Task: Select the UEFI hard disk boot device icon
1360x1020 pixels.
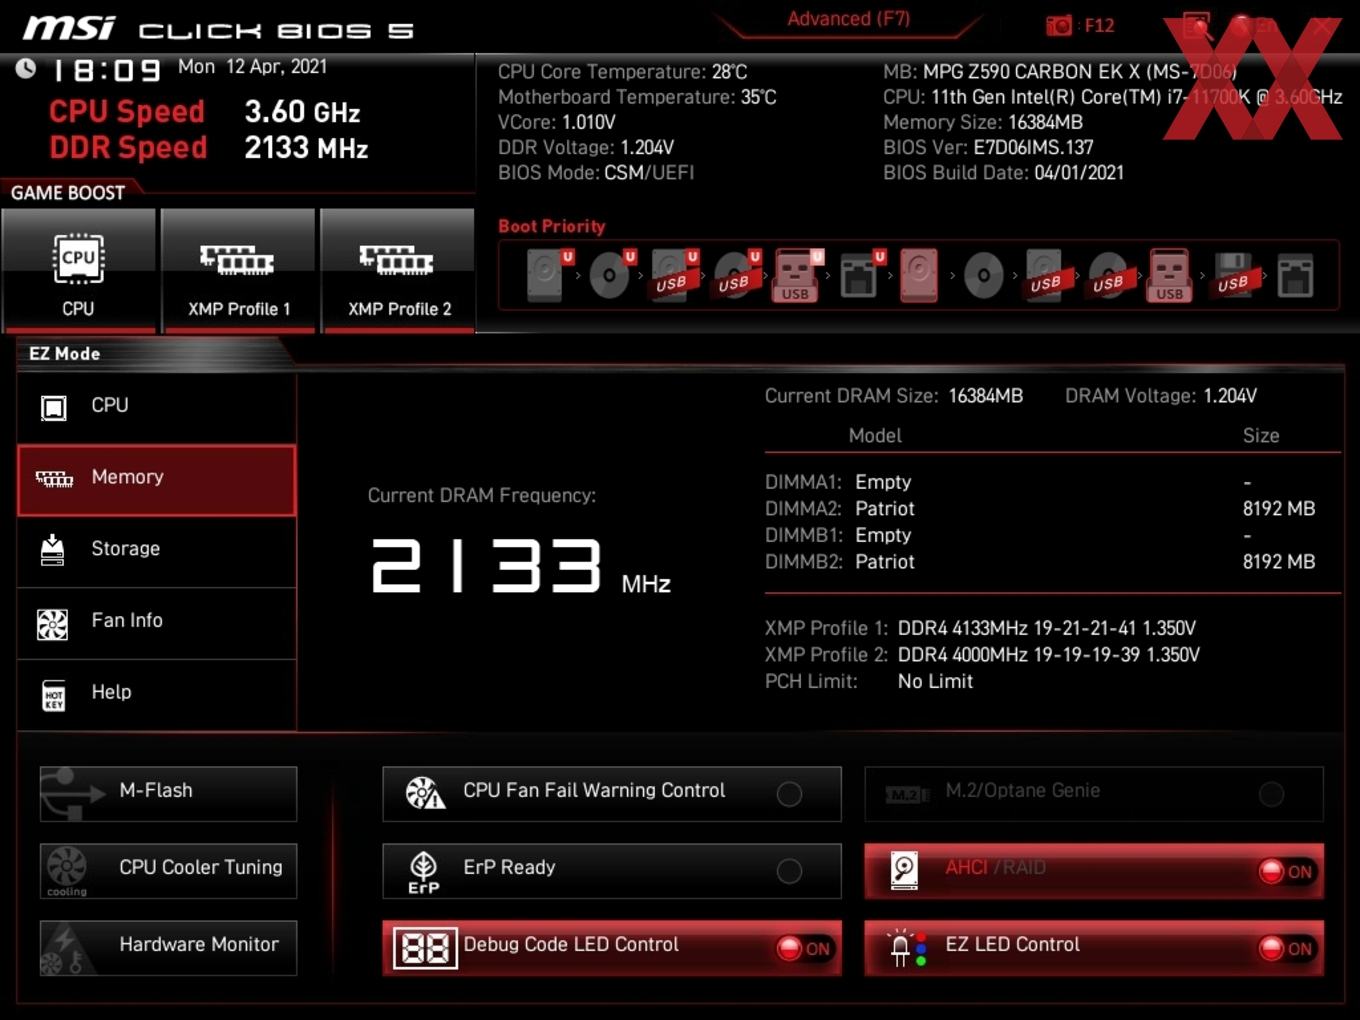Action: coord(548,275)
